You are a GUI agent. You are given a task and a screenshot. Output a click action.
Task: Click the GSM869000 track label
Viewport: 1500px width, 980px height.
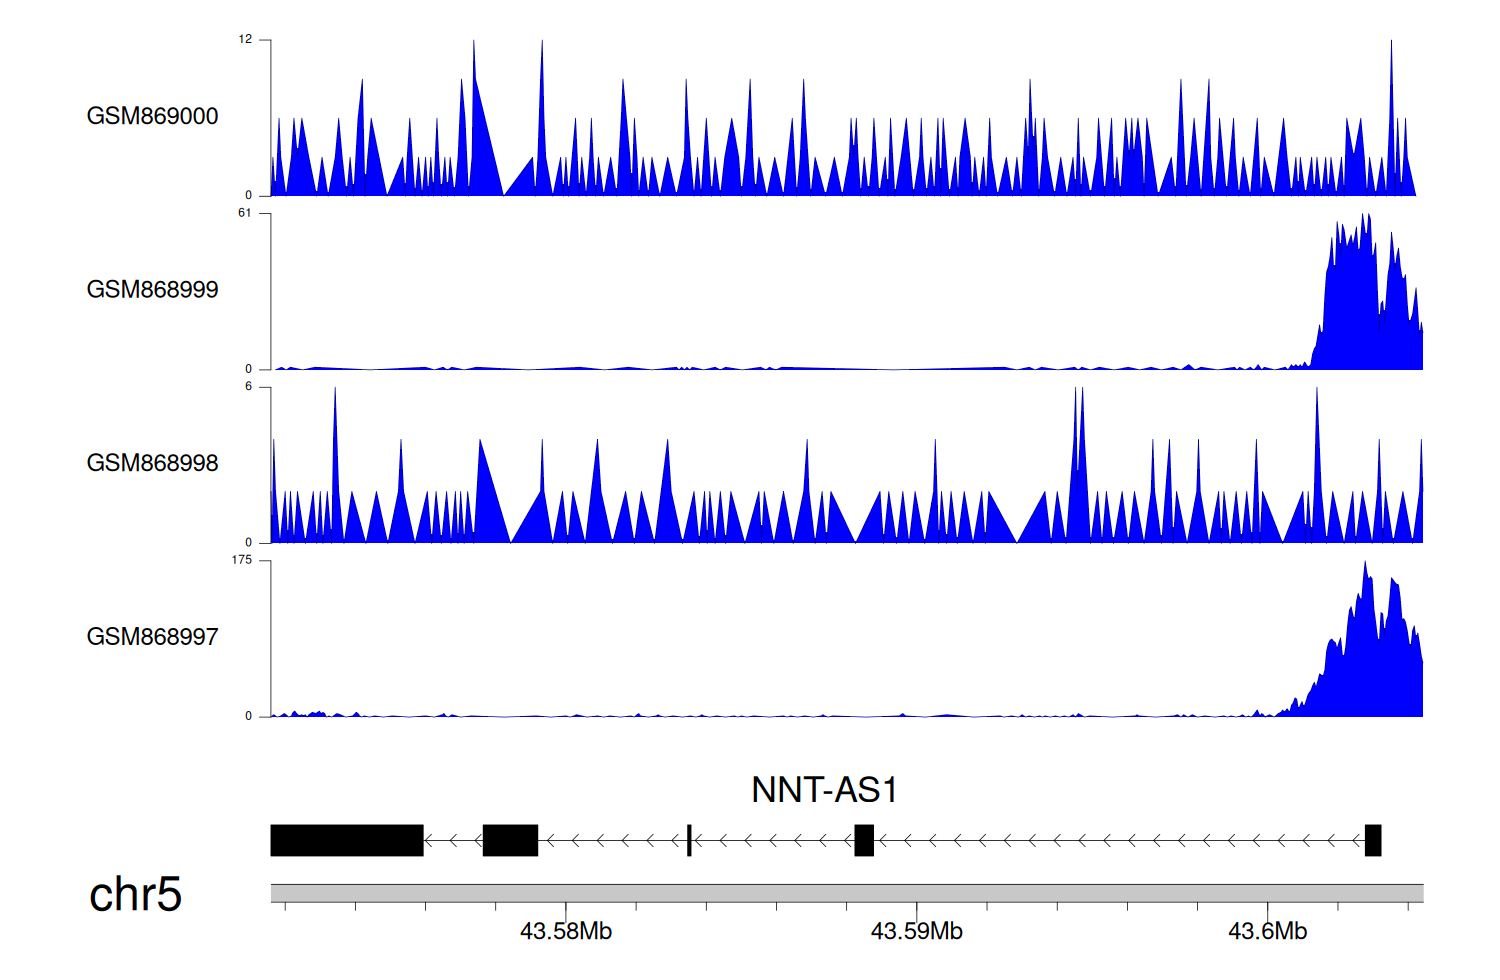(x=152, y=116)
